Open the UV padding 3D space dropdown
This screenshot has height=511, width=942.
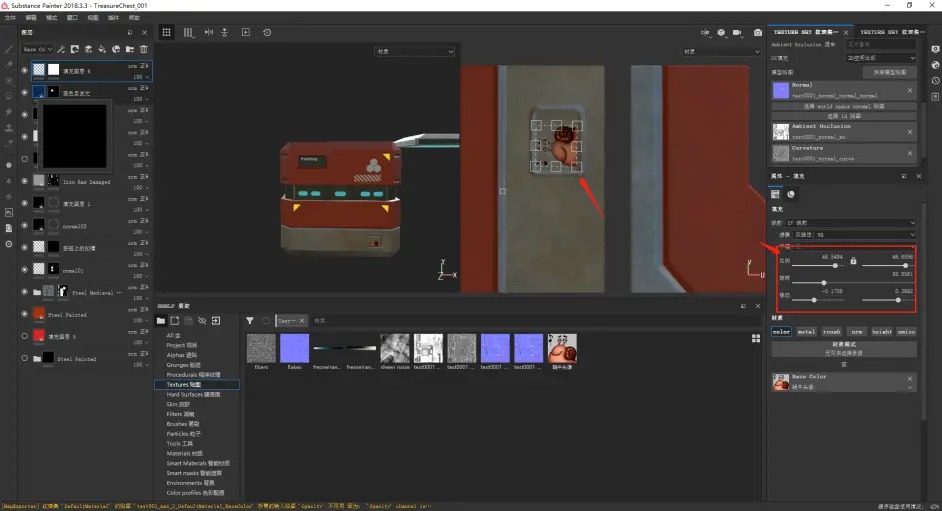(881, 58)
